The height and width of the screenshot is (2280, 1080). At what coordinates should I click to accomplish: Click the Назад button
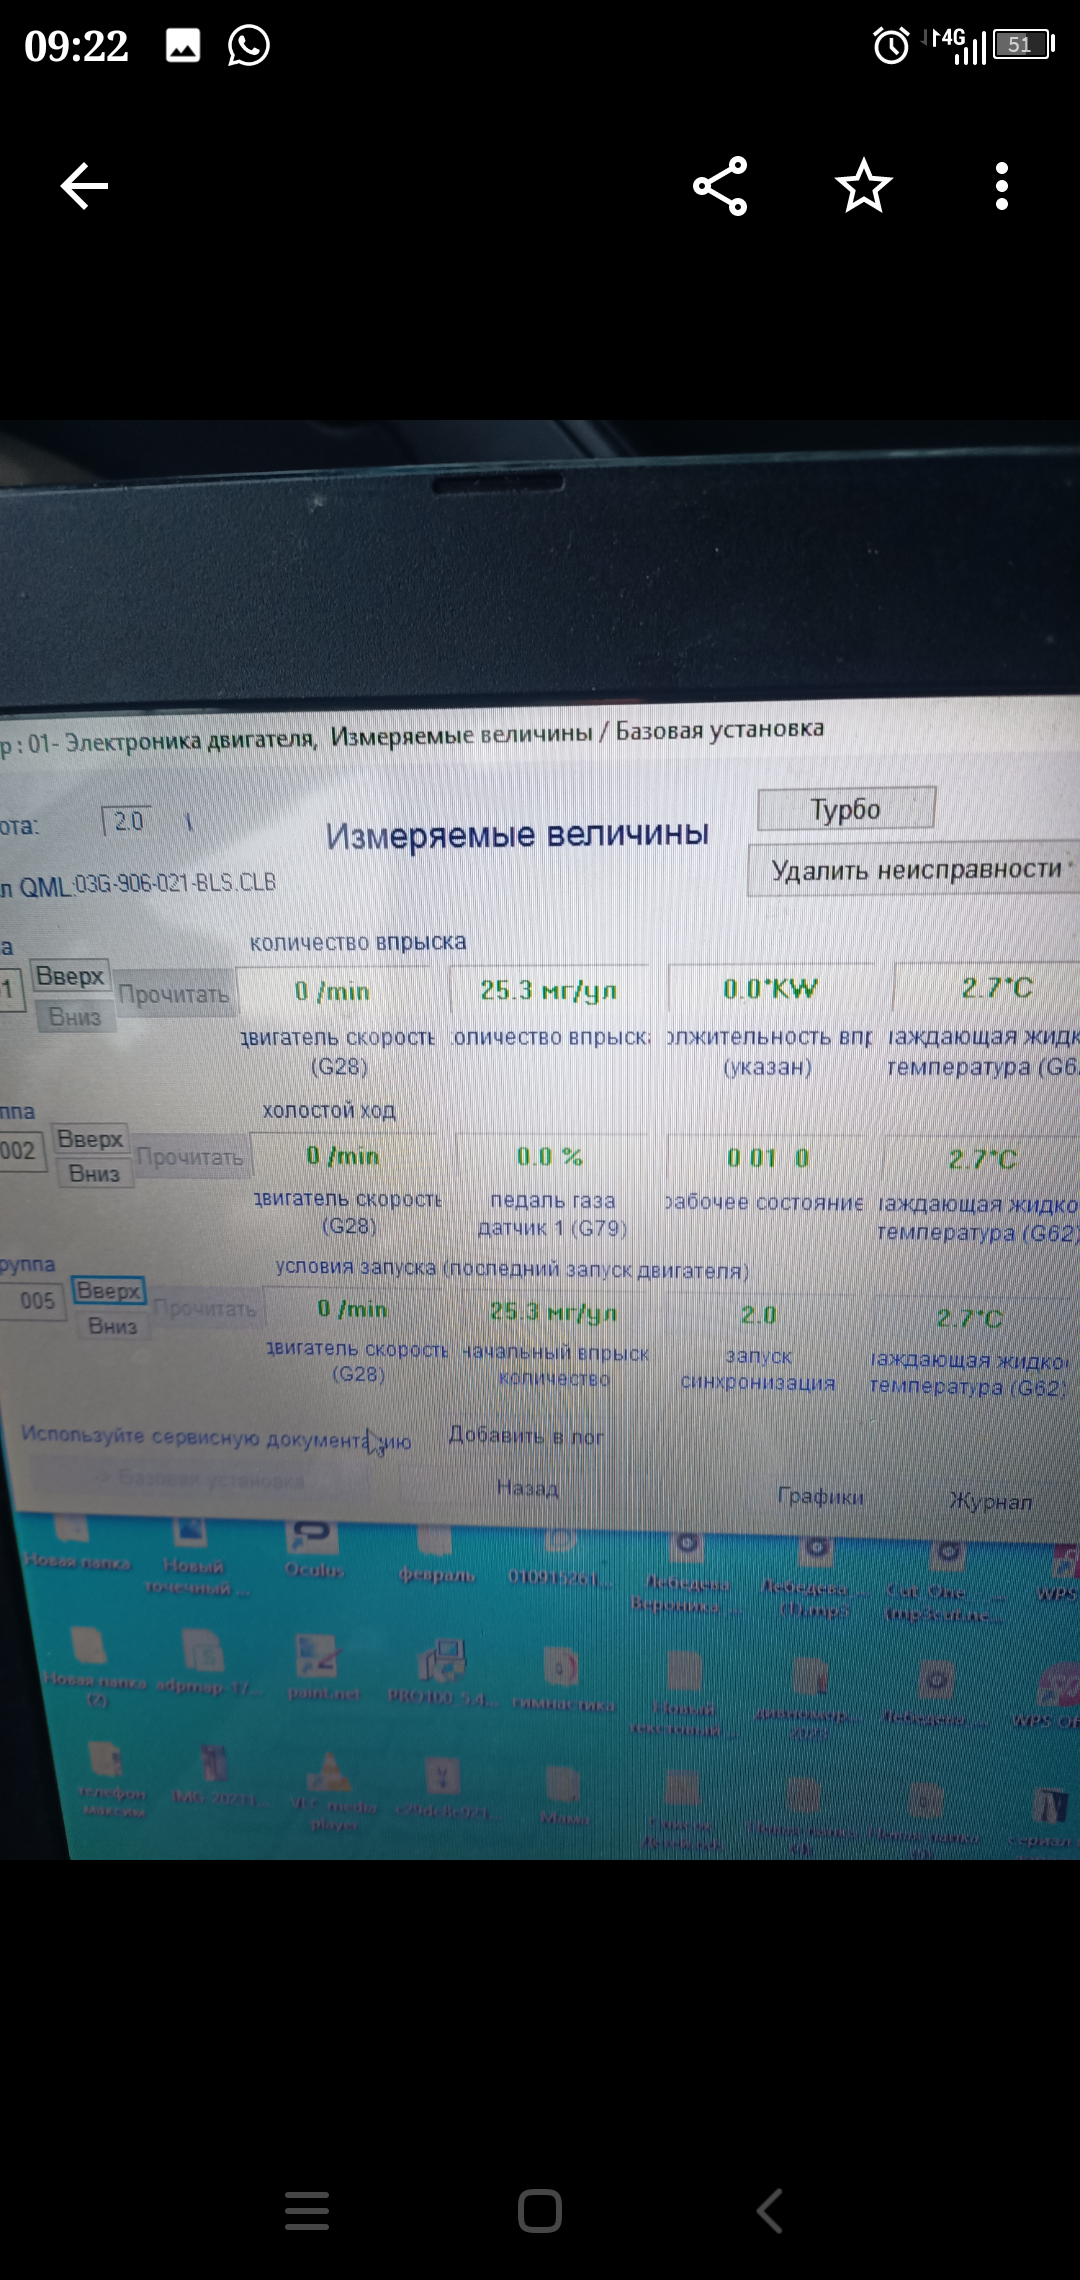tap(527, 1488)
